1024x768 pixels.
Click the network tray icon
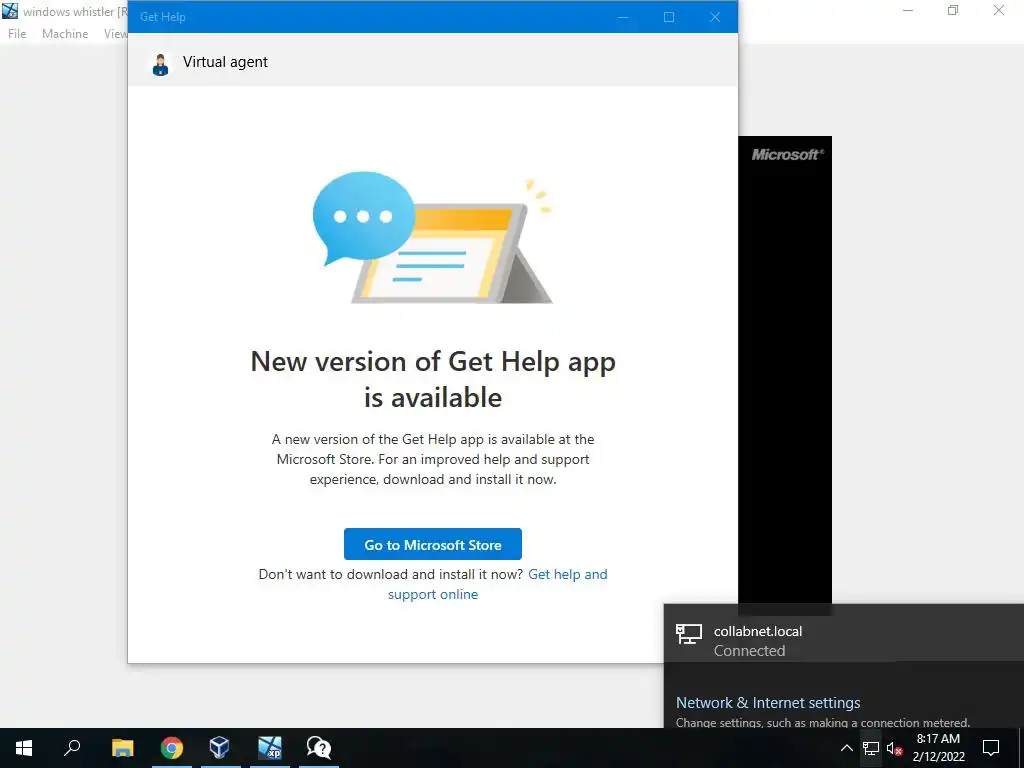click(871, 748)
